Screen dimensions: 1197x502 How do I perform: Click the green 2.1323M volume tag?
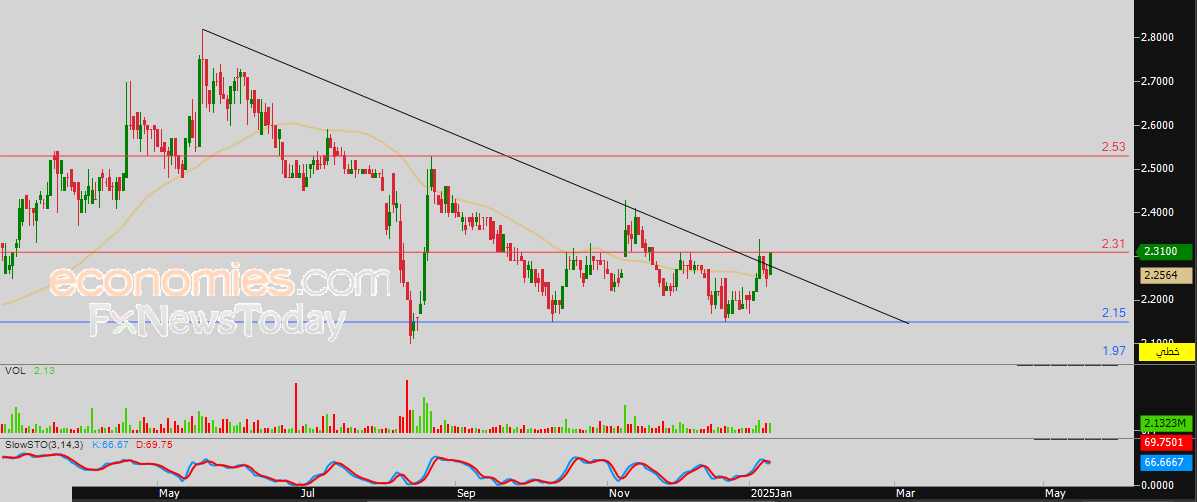click(x=1165, y=423)
